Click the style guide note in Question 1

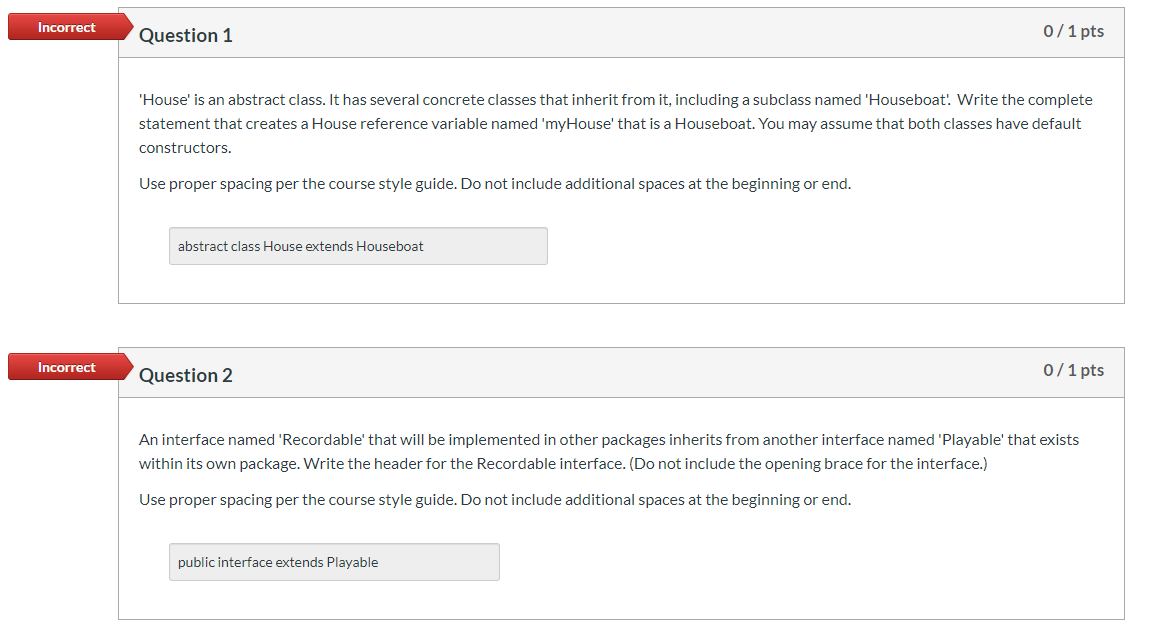[495, 183]
